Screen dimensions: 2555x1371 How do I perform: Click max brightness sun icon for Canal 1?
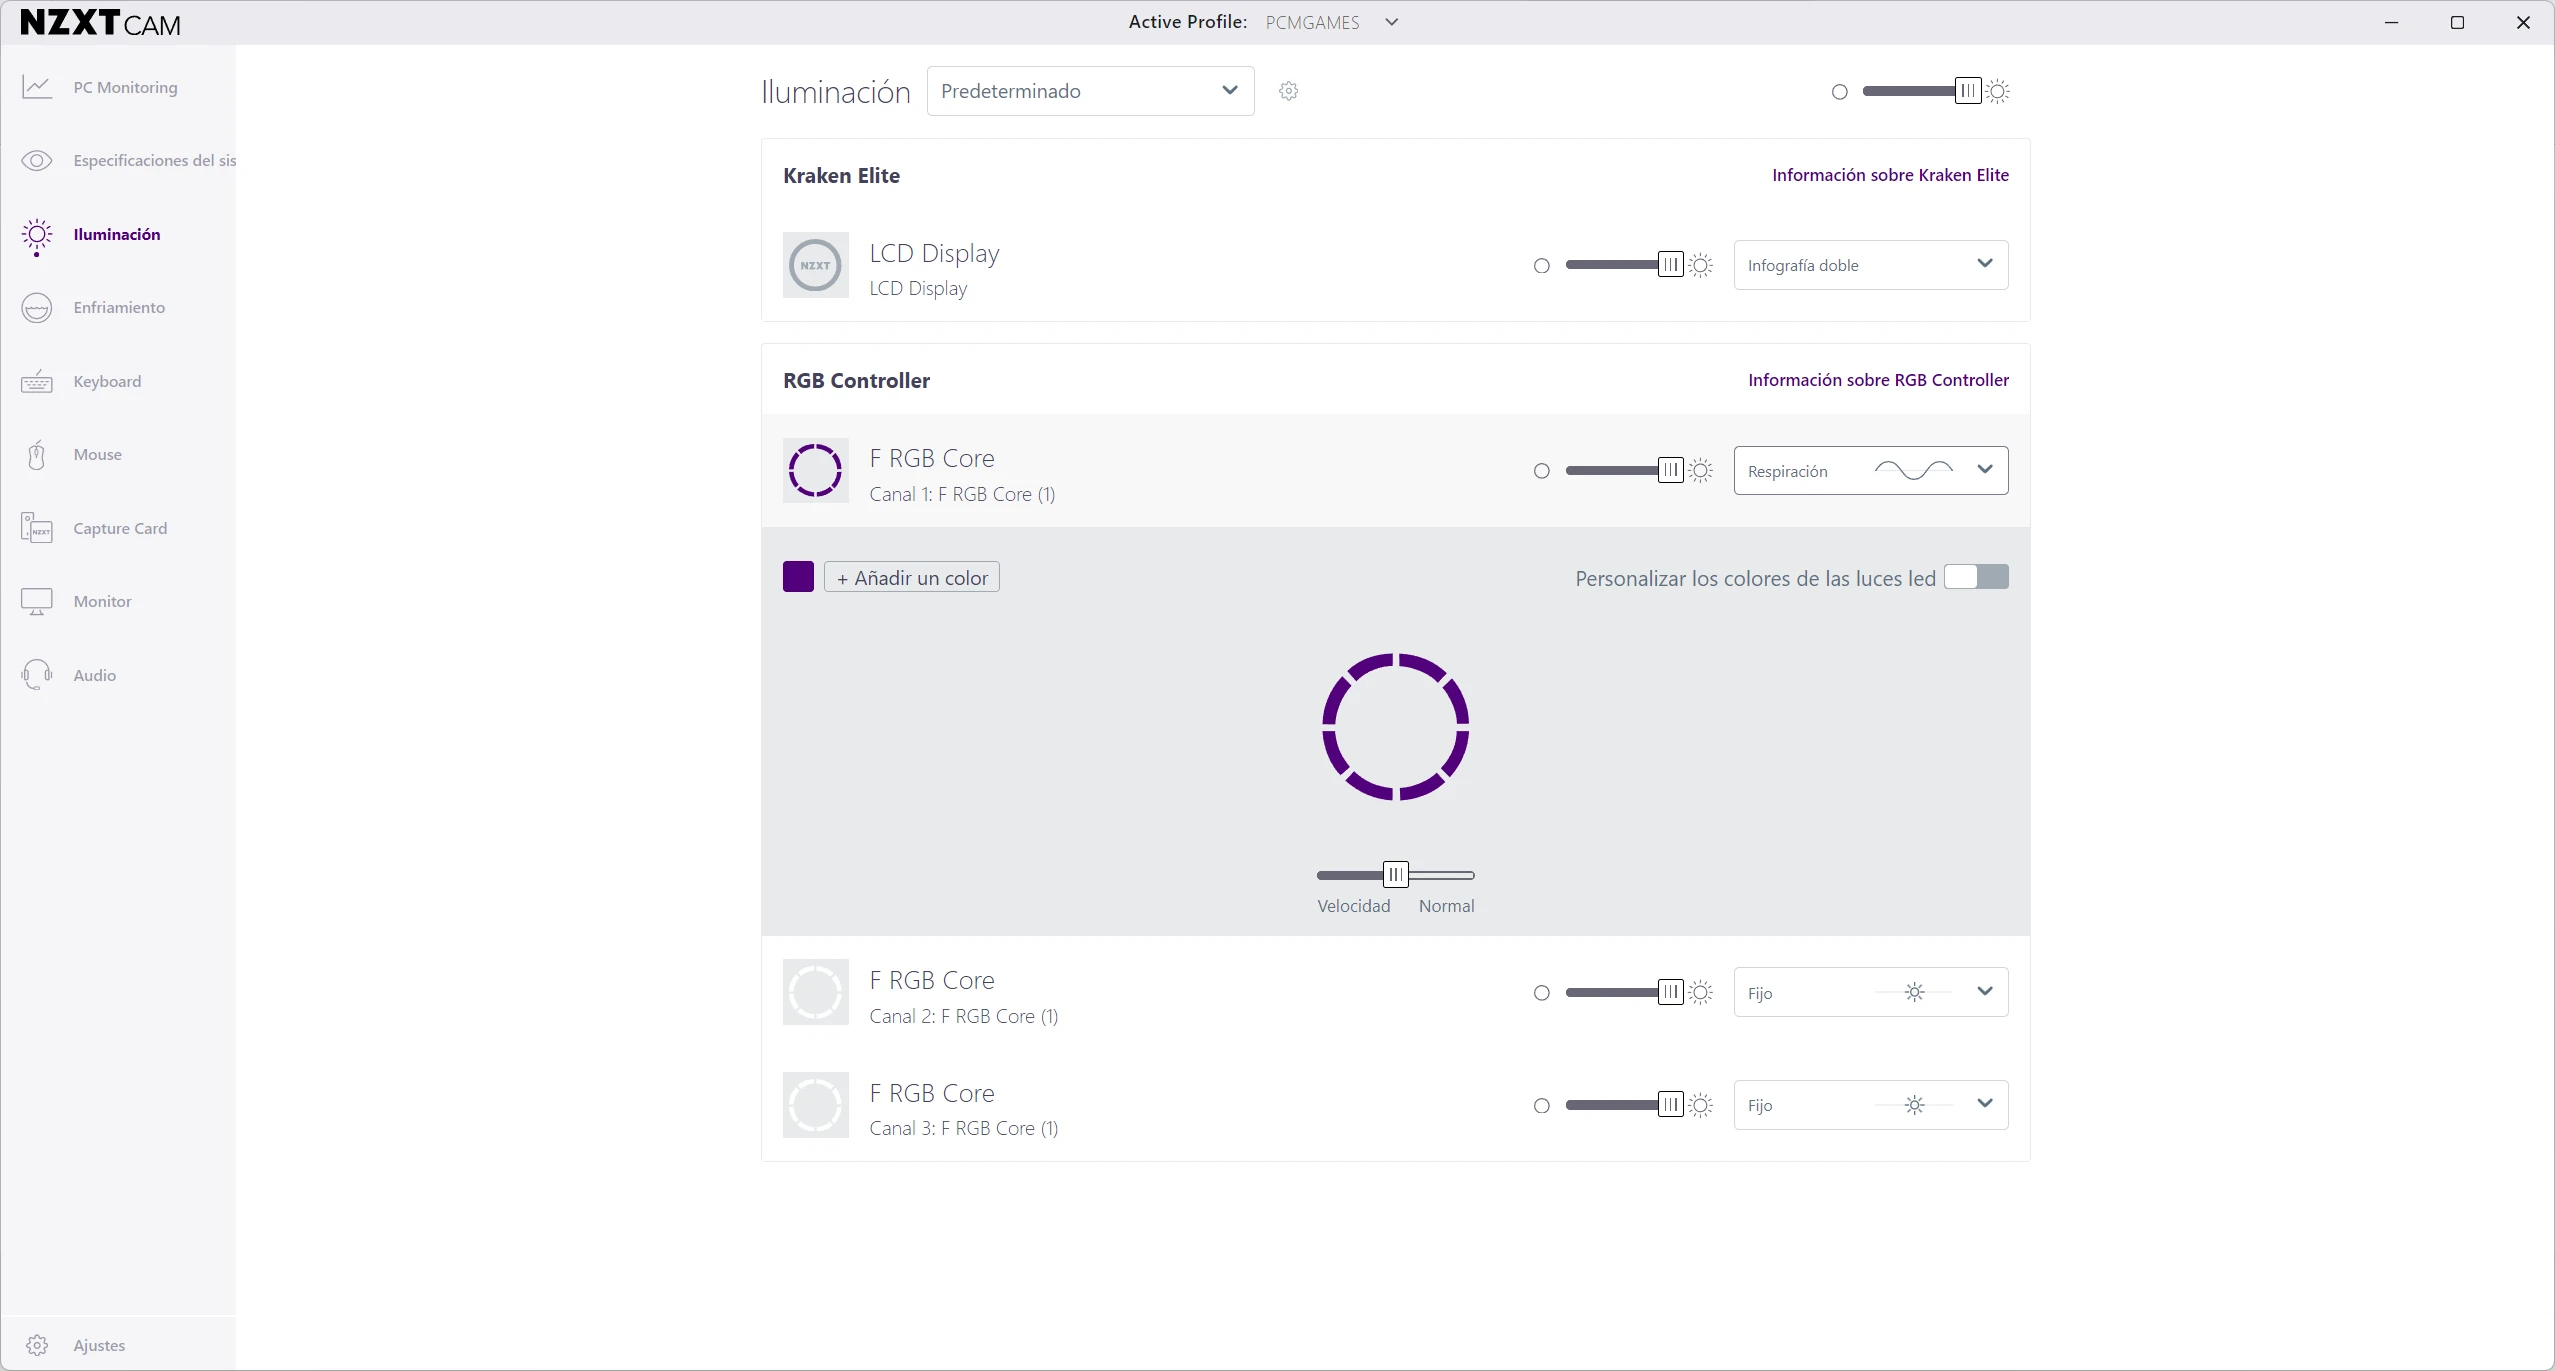pos(1700,470)
